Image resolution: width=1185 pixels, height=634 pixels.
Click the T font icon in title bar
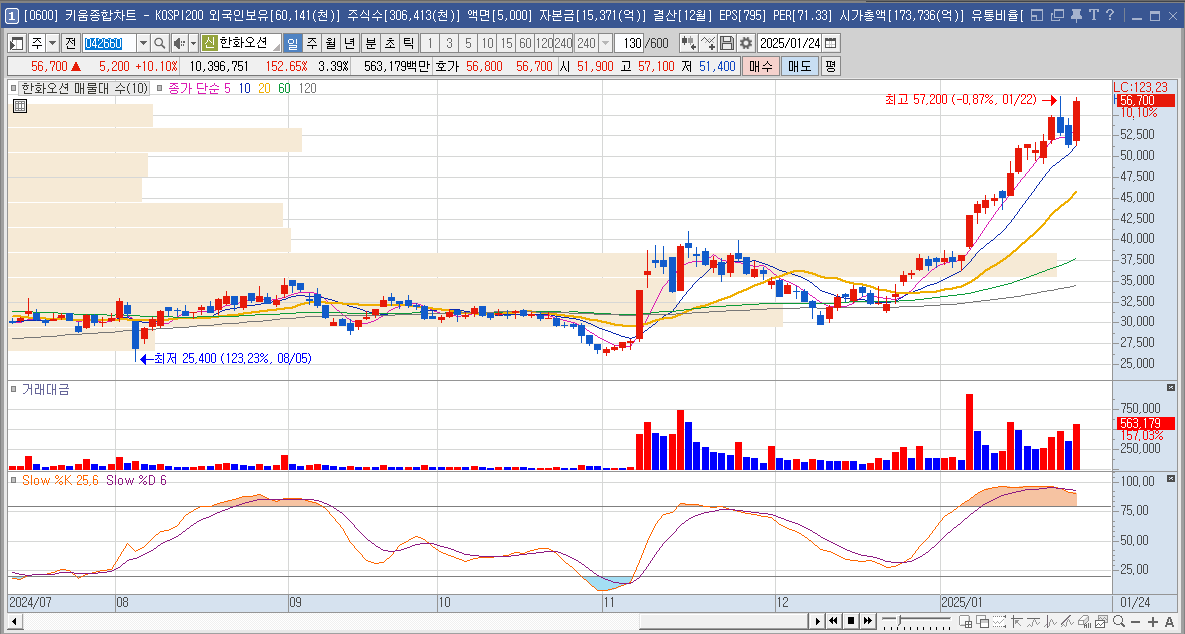[x=1093, y=14]
